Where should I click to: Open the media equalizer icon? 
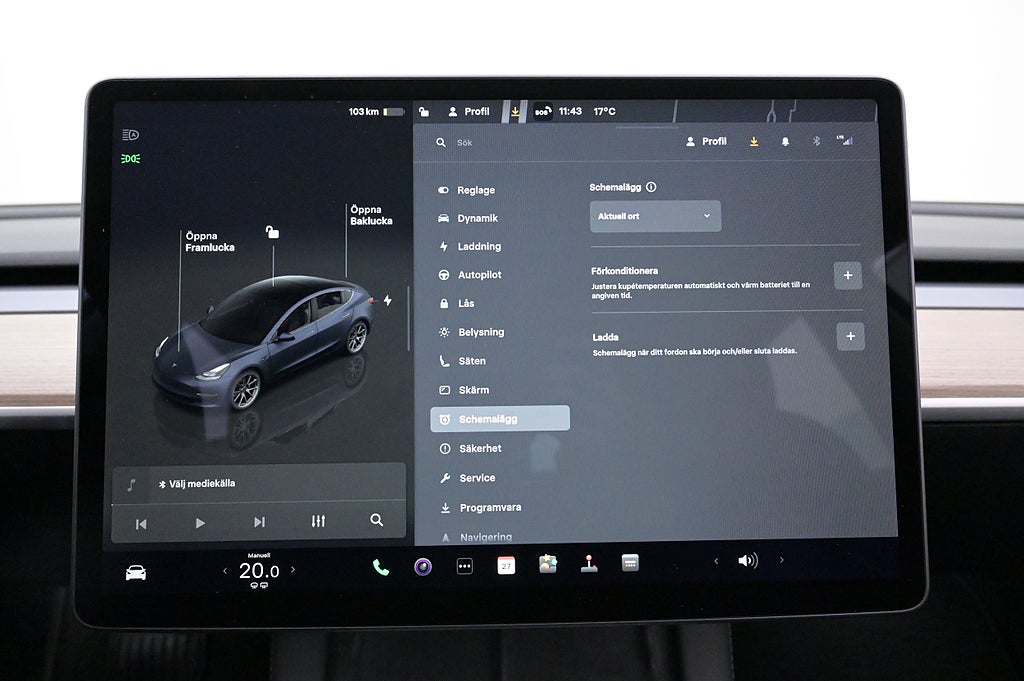coord(318,521)
